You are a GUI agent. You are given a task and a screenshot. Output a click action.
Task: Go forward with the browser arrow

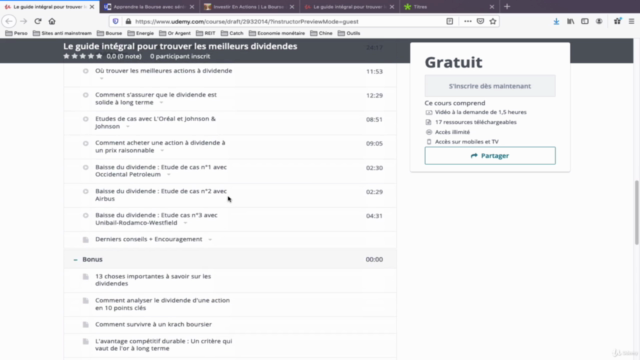click(24, 21)
